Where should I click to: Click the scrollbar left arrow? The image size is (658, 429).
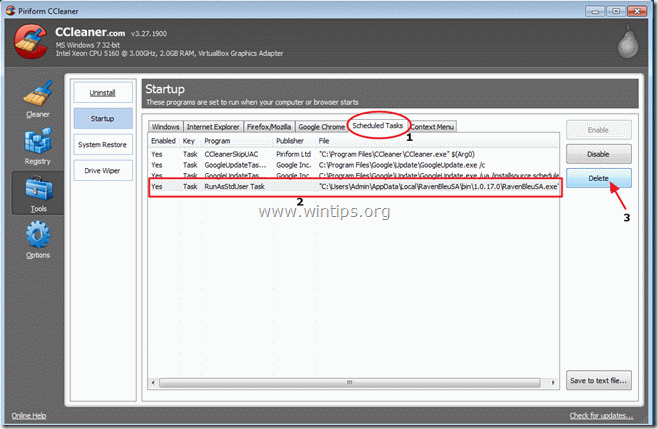coord(153,383)
